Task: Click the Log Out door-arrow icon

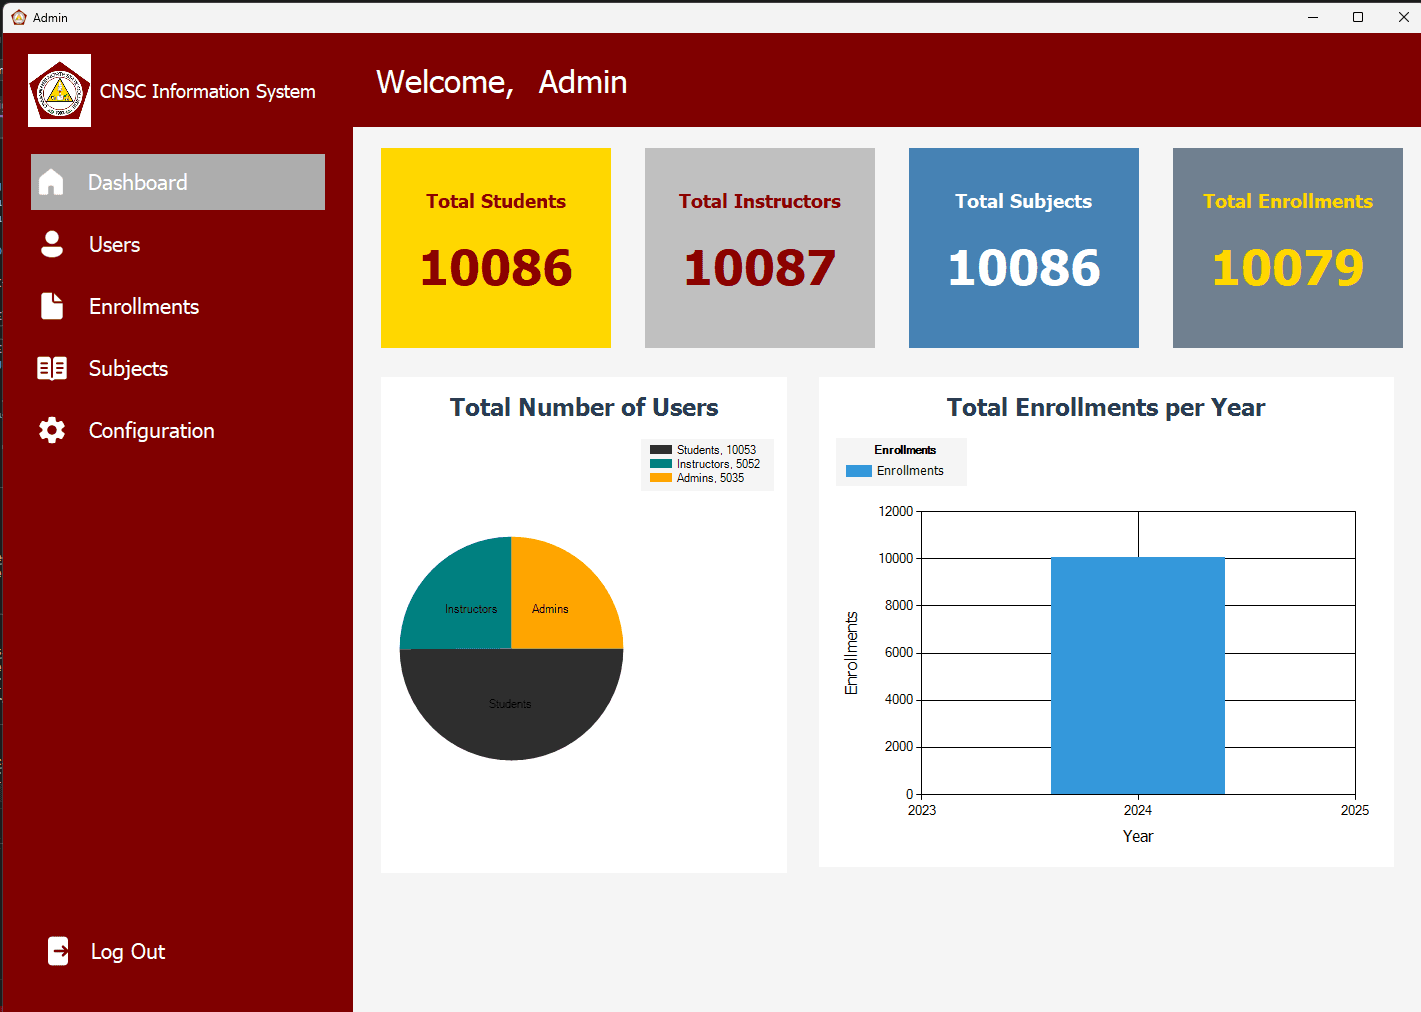Action: [59, 951]
